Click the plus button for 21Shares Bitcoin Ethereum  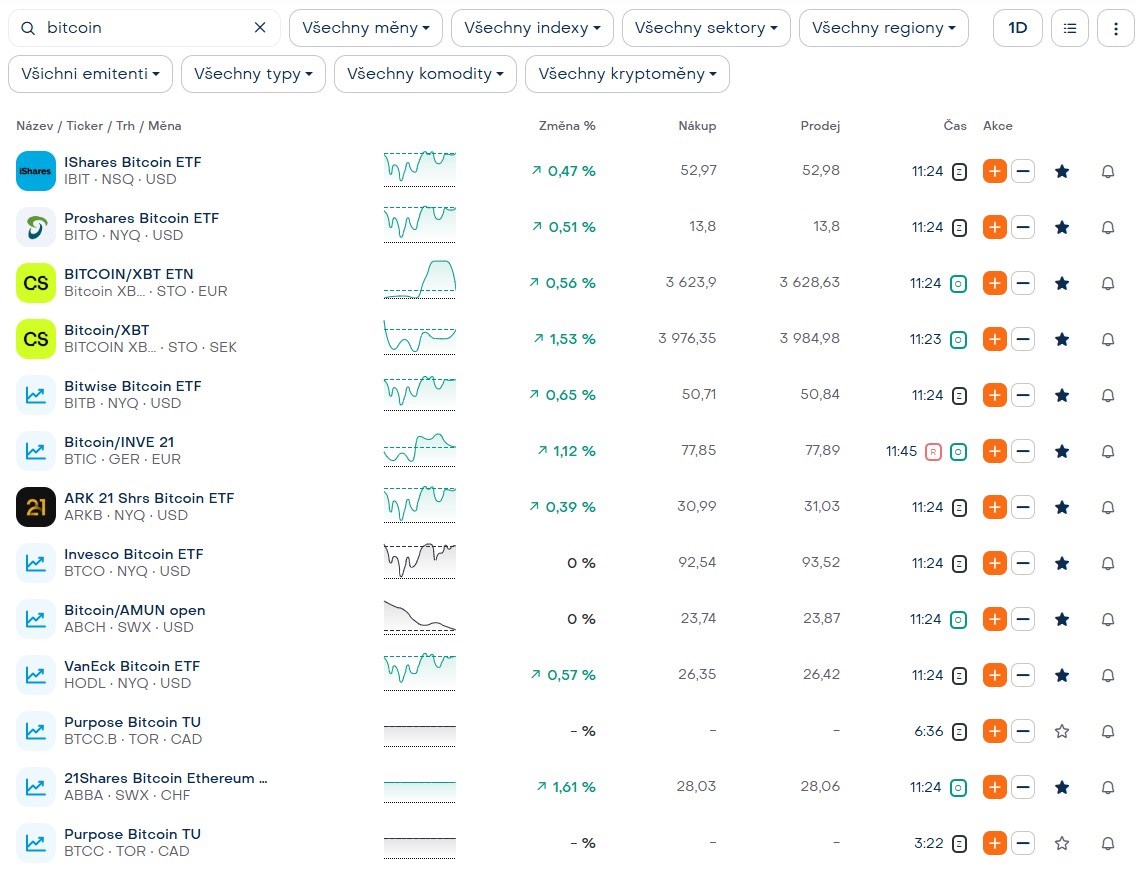pos(994,787)
